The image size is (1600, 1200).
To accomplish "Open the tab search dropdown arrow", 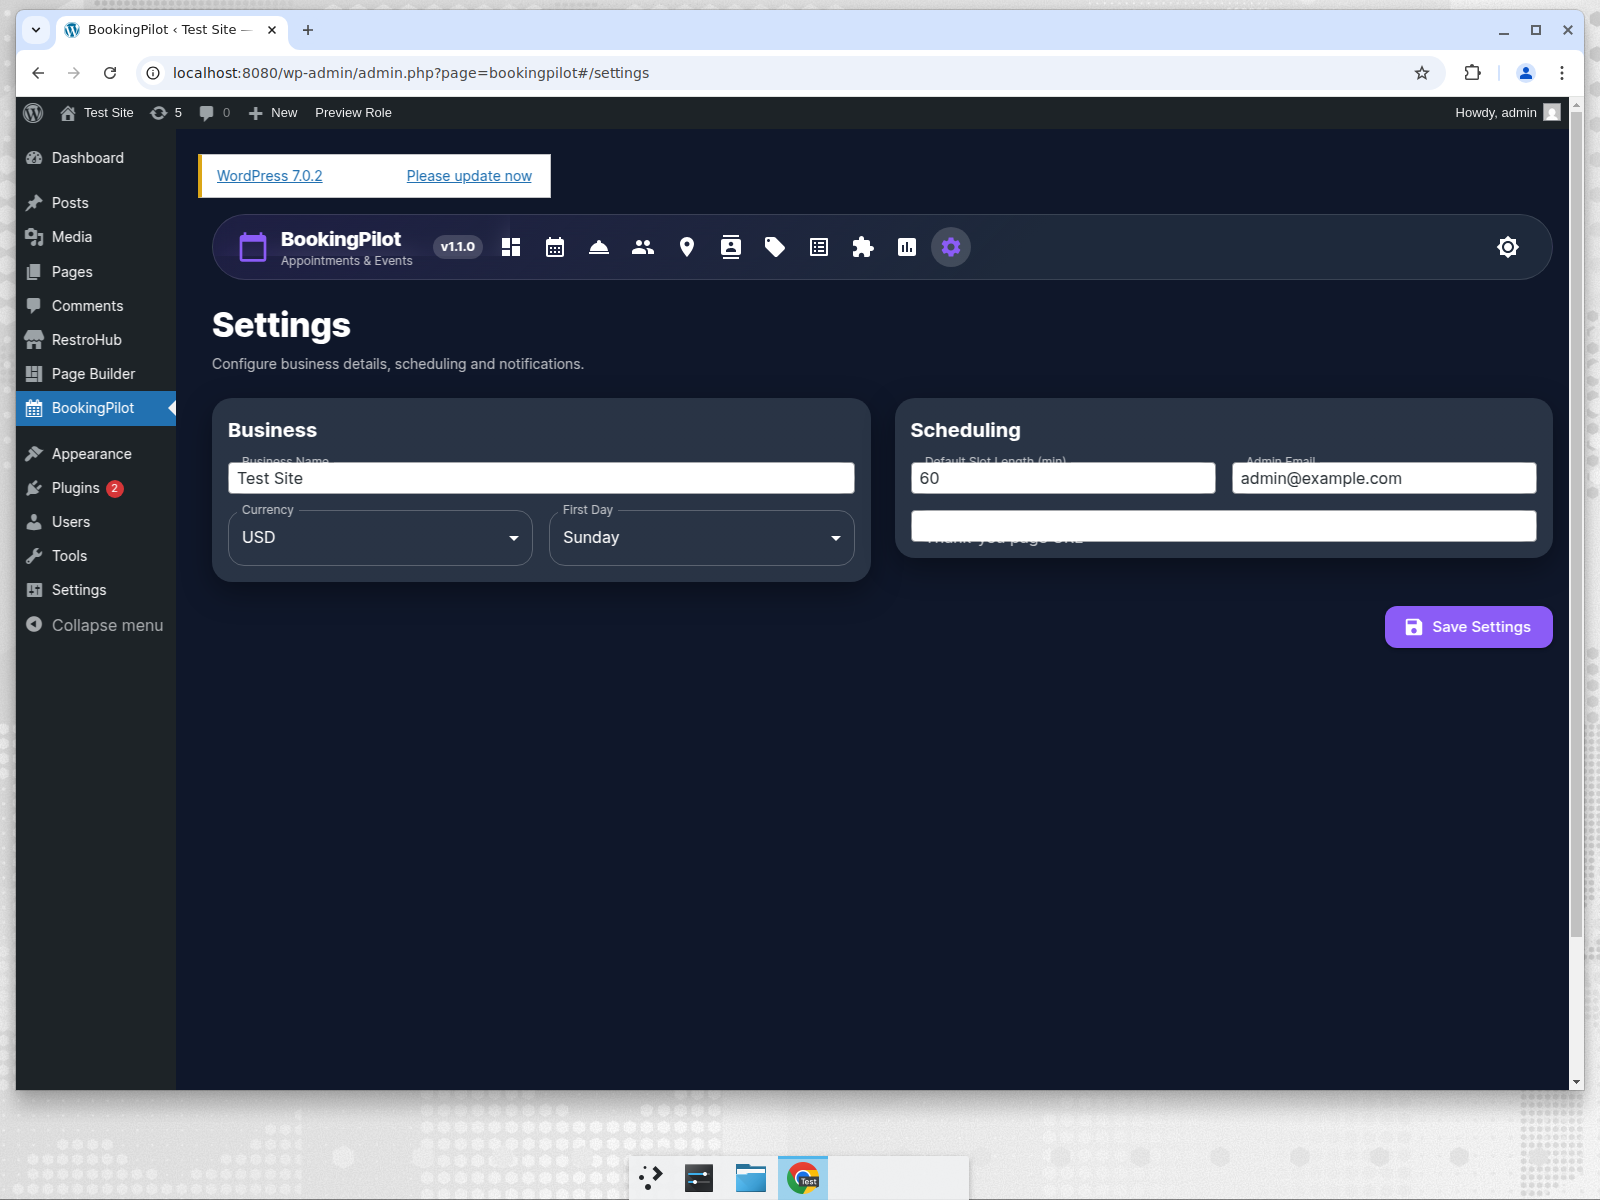I will [36, 30].
